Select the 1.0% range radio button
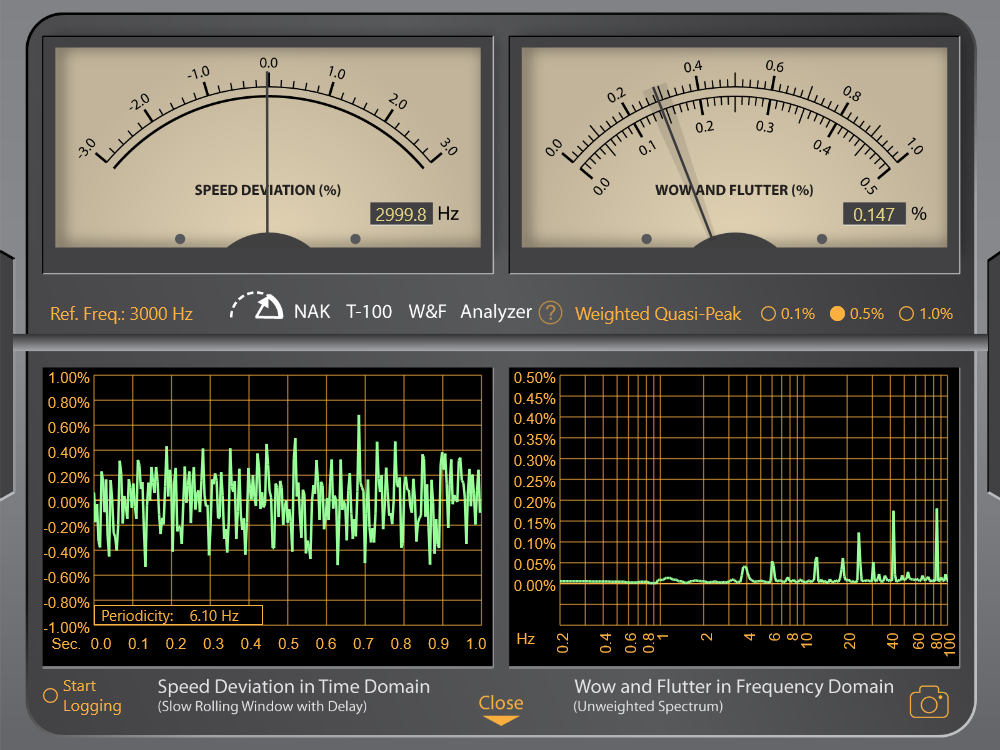1000x750 pixels. 906,314
